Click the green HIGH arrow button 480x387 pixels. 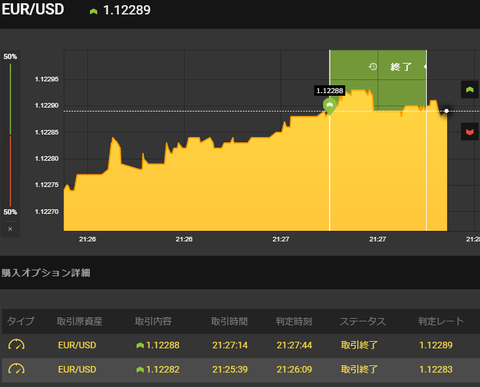point(470,90)
